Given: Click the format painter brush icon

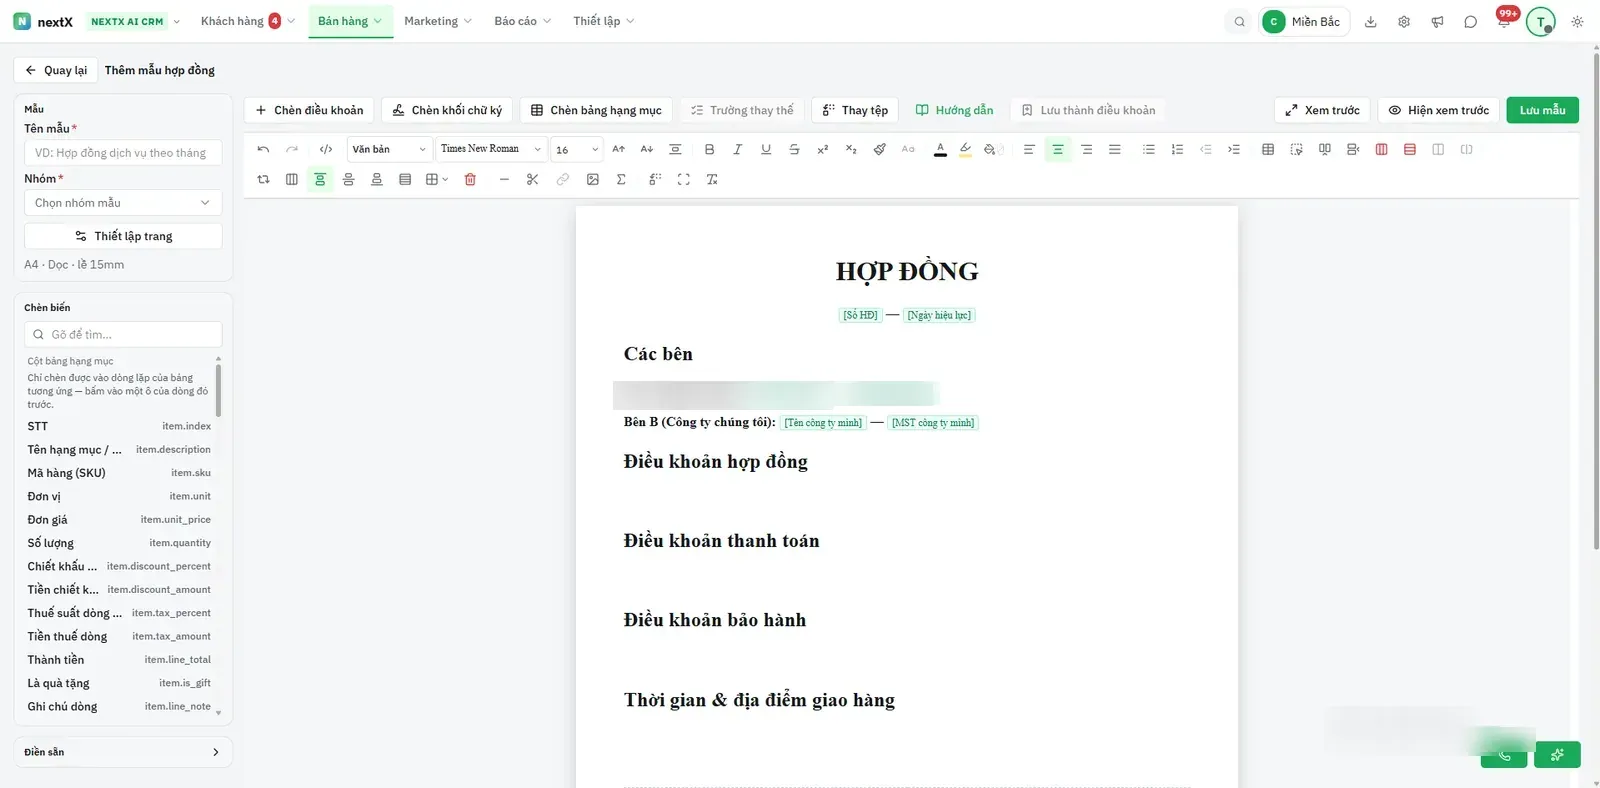Looking at the screenshot, I should point(879,150).
